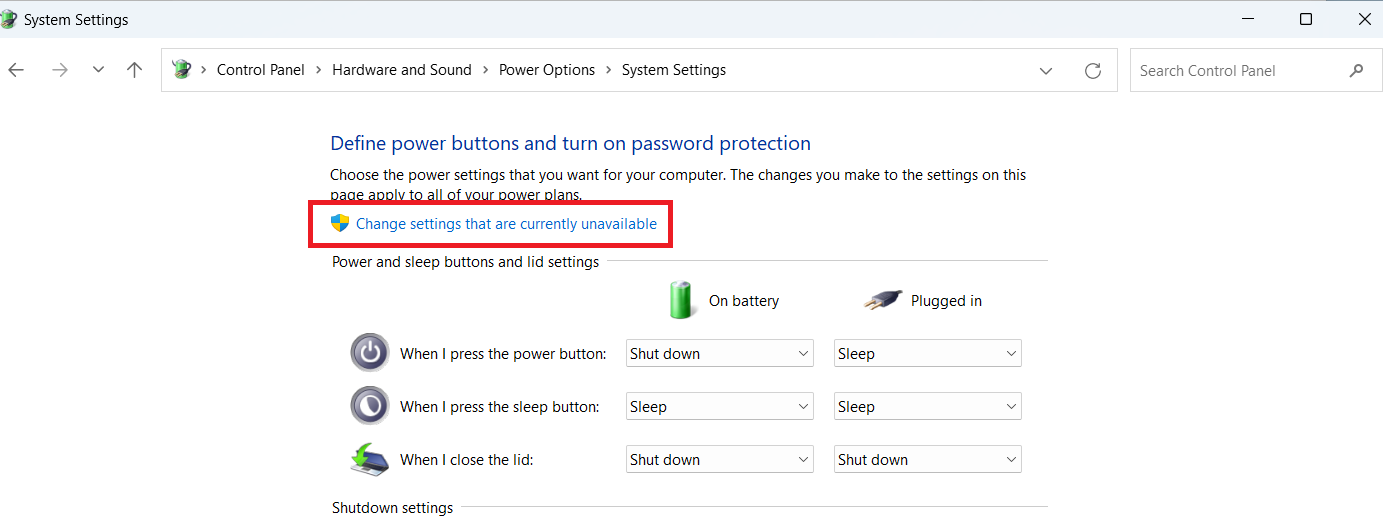Maximize the System Settings window
Screen dimensions: 1383x528
click(x=1306, y=19)
